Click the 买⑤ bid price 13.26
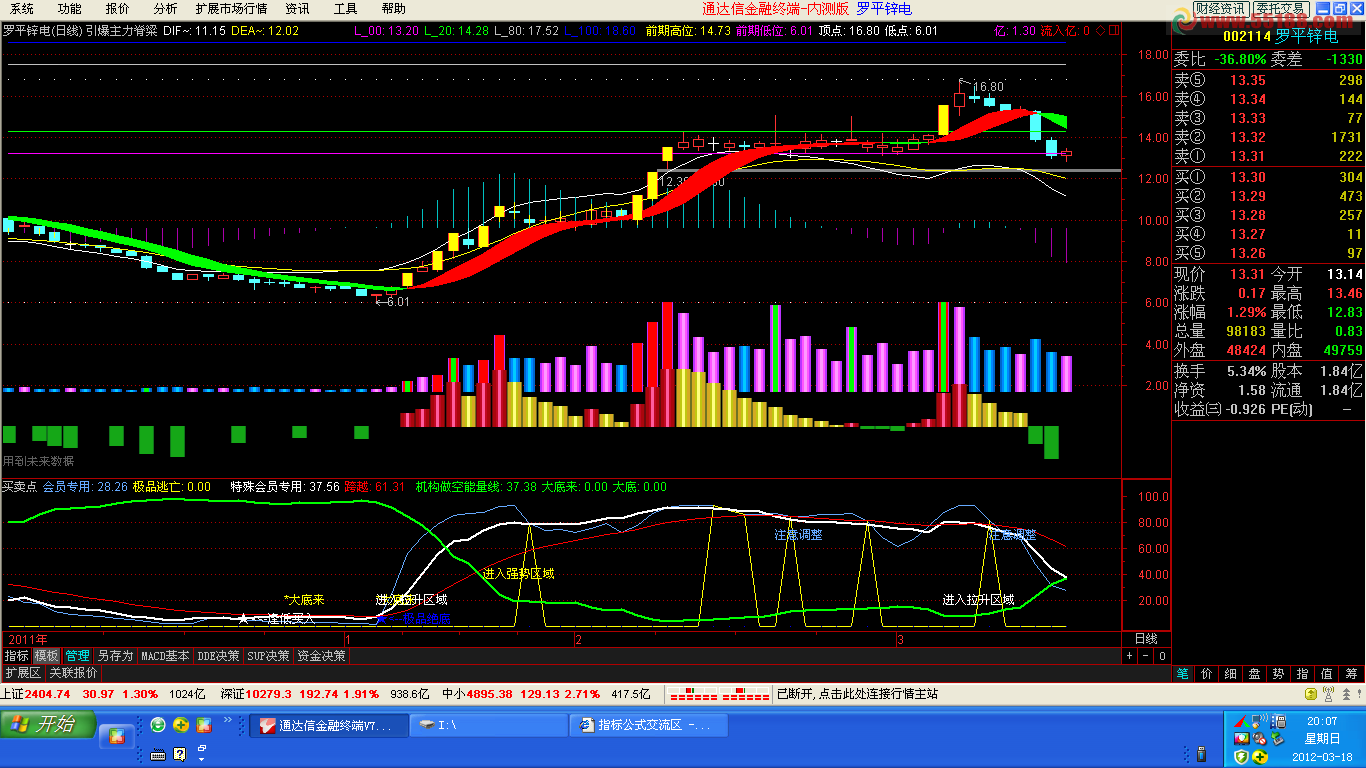This screenshot has width=1366, height=768. [1248, 254]
